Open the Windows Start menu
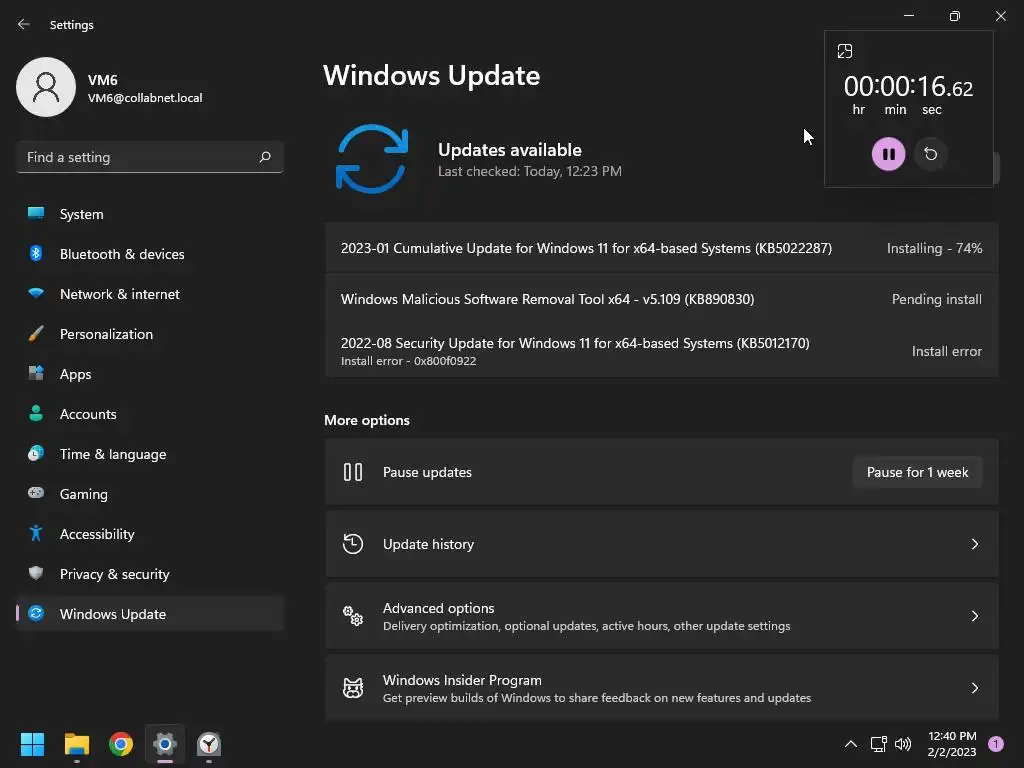Viewport: 1024px width, 768px height. click(x=32, y=744)
